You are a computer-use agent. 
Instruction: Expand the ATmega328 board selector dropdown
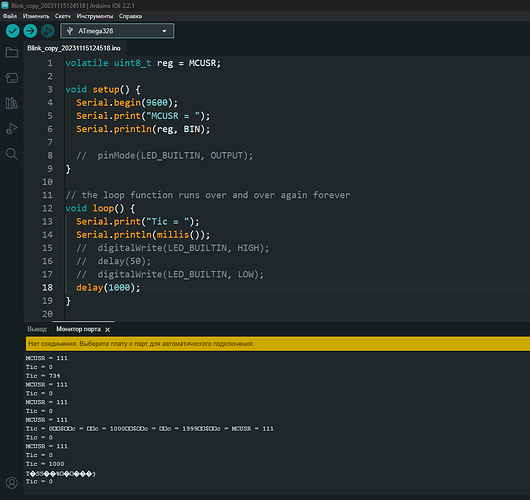117,31
